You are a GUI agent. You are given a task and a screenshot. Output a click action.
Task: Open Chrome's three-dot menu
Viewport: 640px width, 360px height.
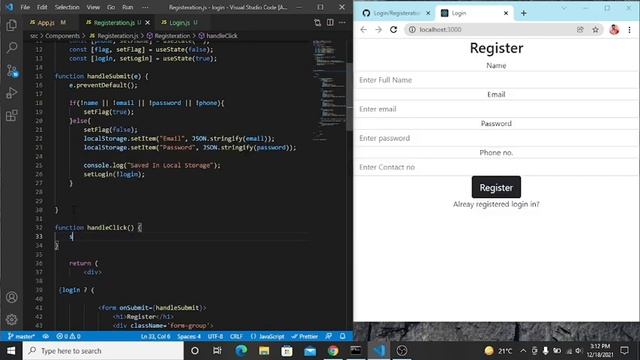[x=629, y=29]
